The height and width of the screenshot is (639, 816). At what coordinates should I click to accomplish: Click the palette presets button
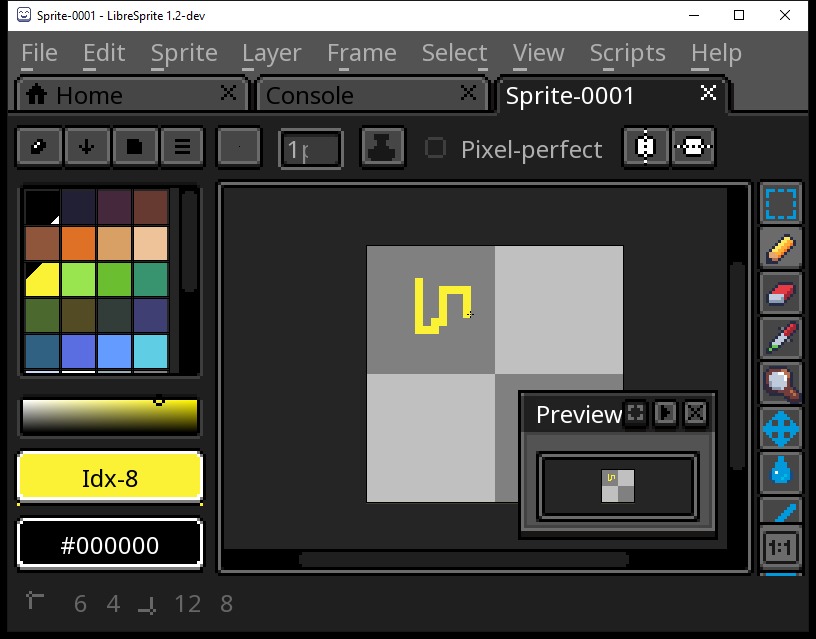tap(135, 147)
